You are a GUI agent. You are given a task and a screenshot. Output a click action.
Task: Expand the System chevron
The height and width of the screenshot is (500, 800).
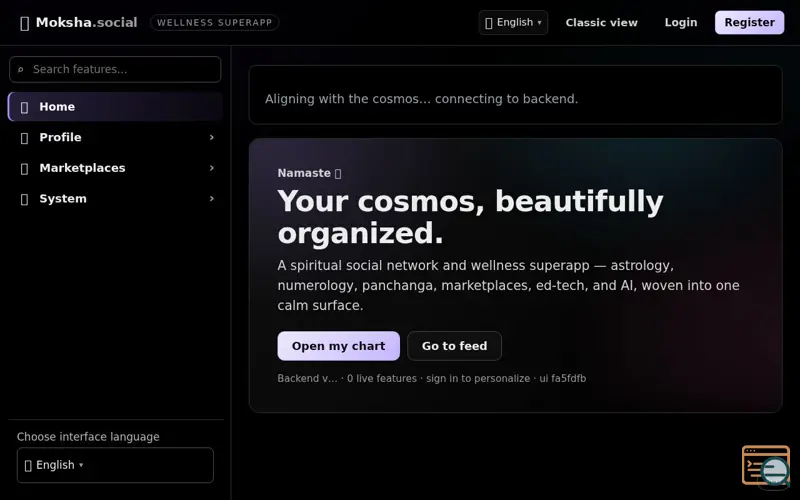(212, 198)
